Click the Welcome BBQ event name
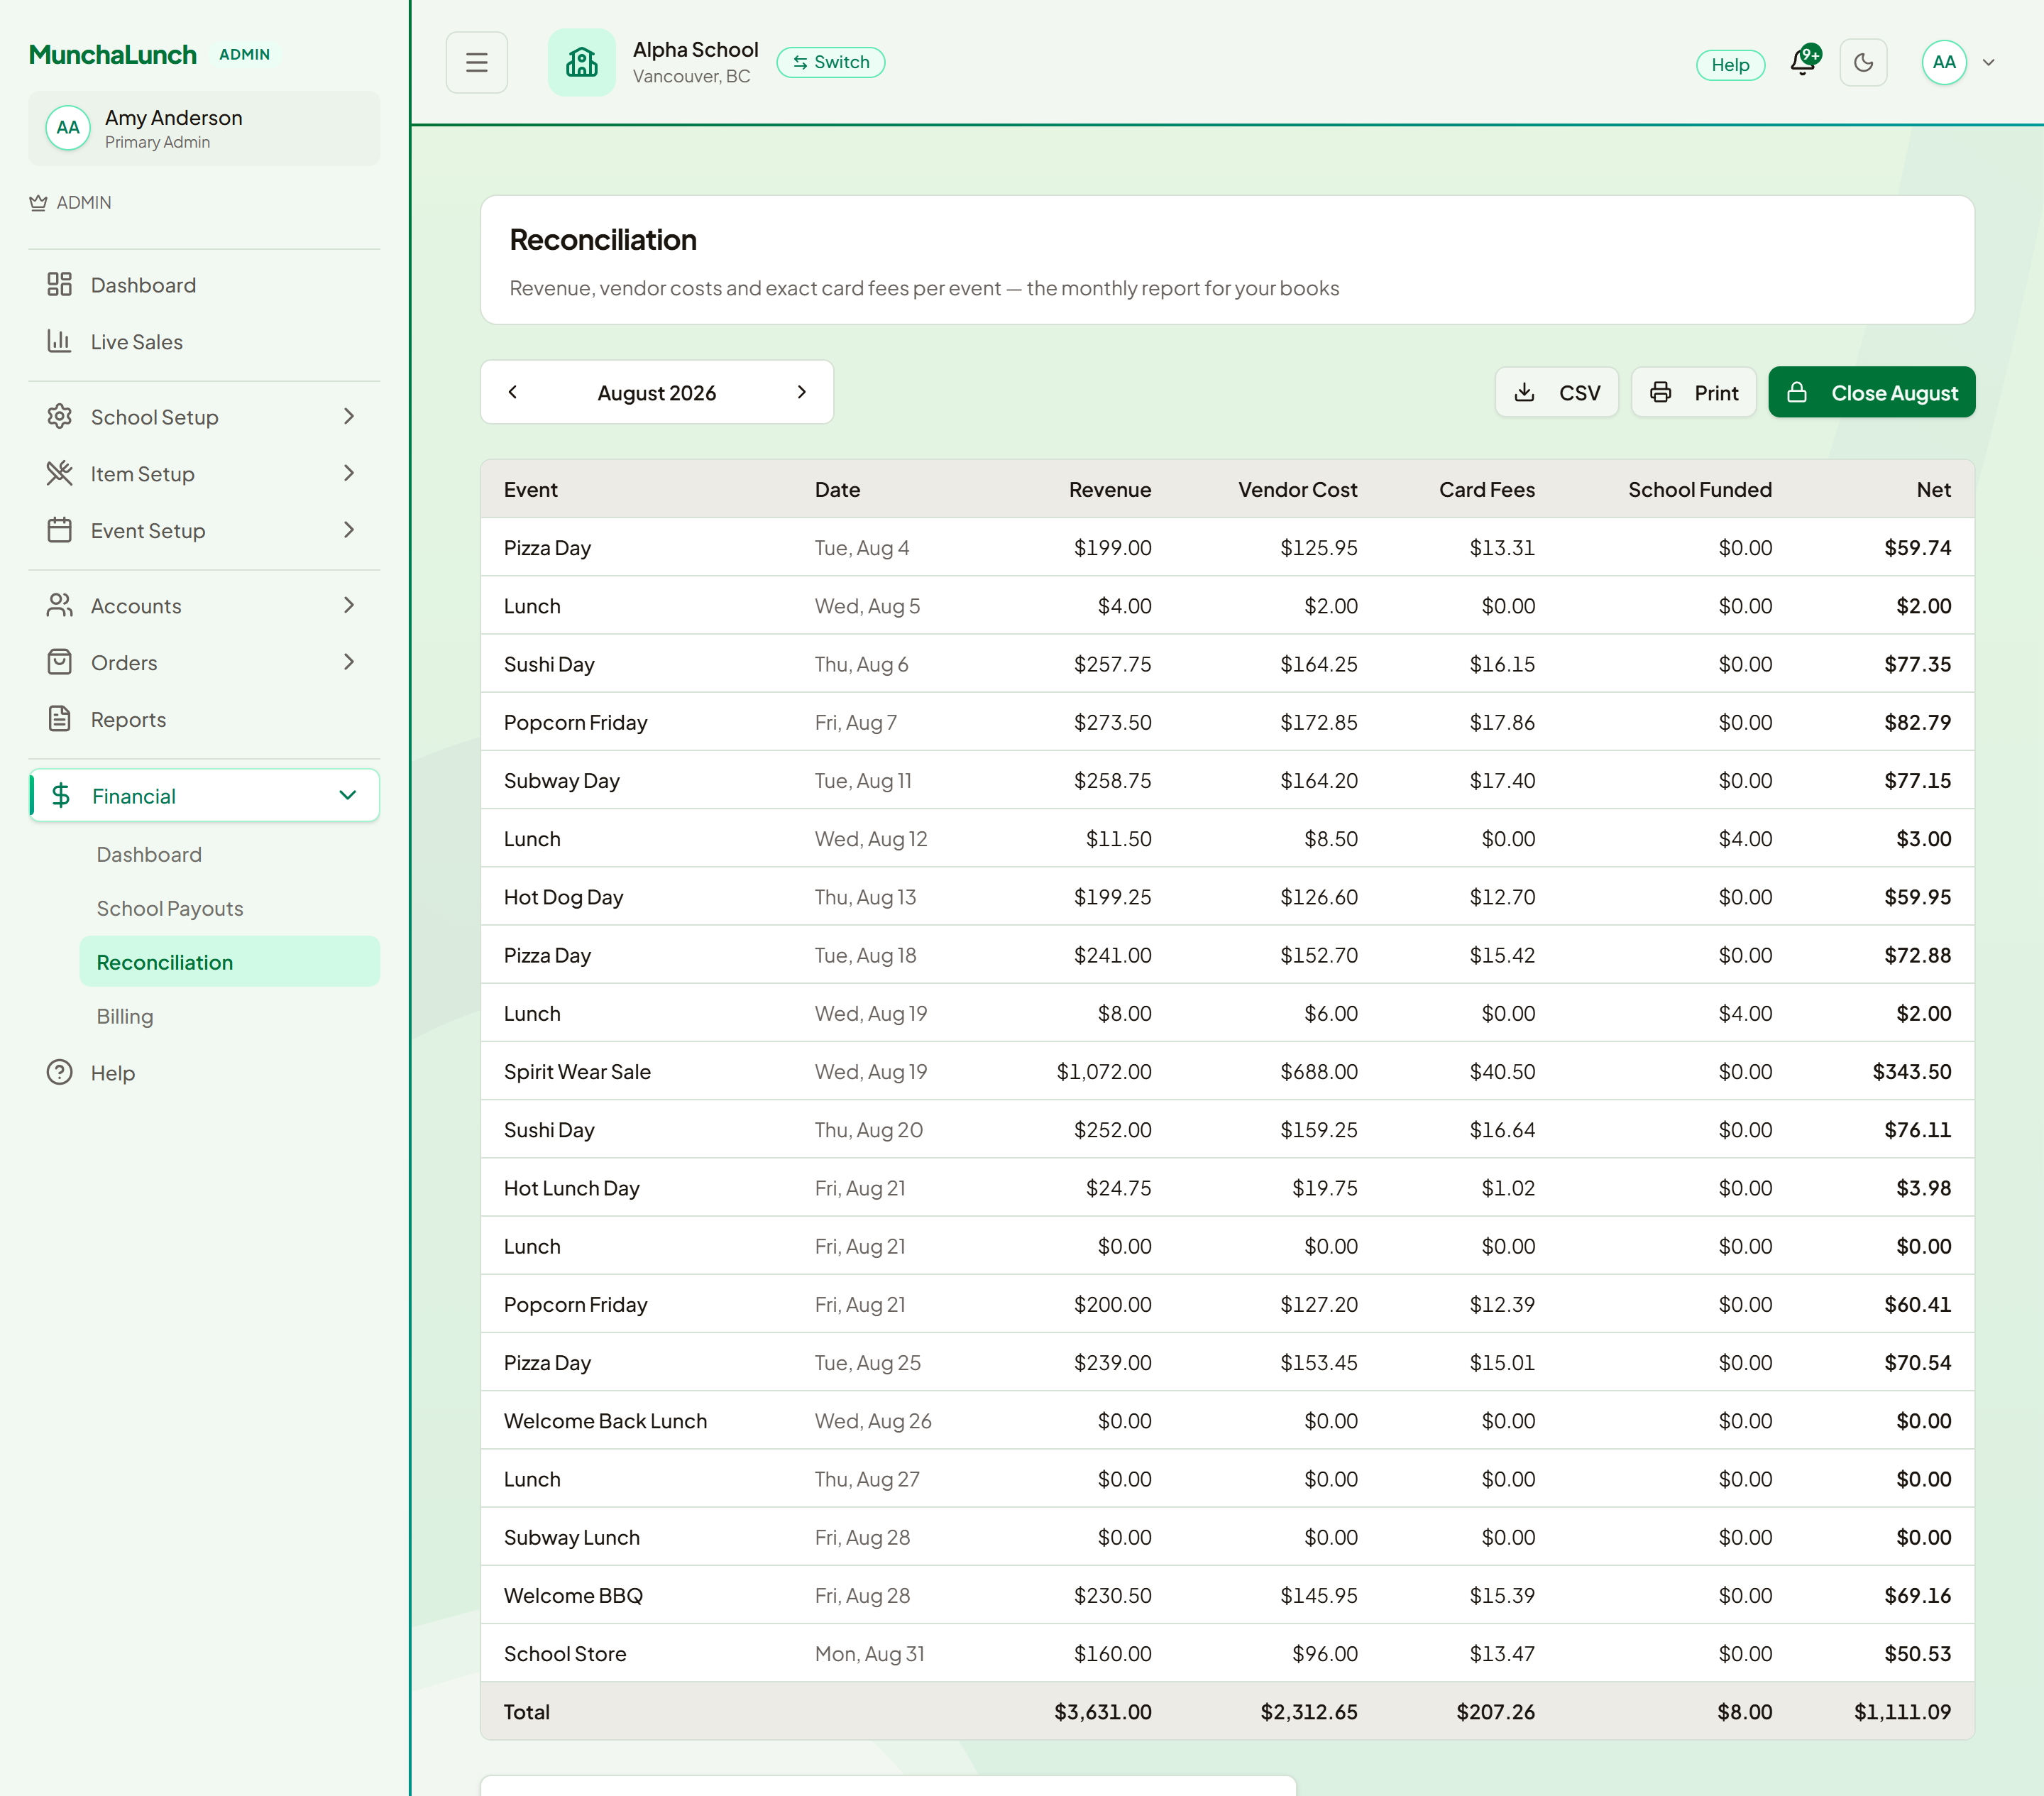The image size is (2044, 1796). point(573,1596)
